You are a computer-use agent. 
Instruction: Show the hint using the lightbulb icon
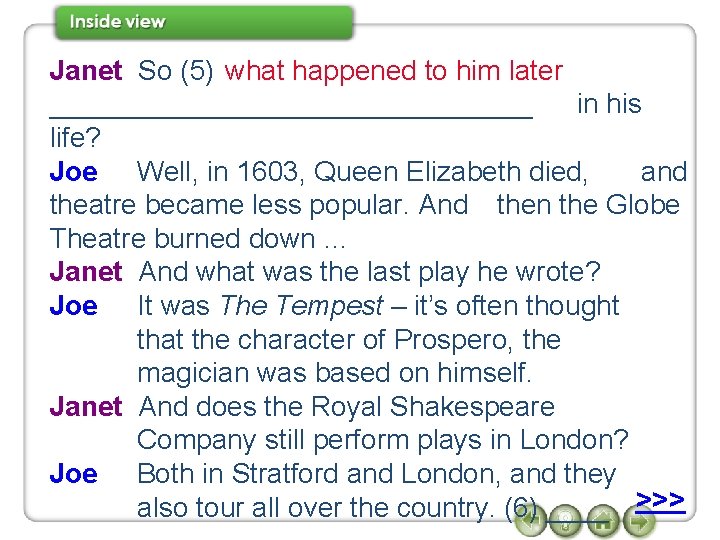567,520
